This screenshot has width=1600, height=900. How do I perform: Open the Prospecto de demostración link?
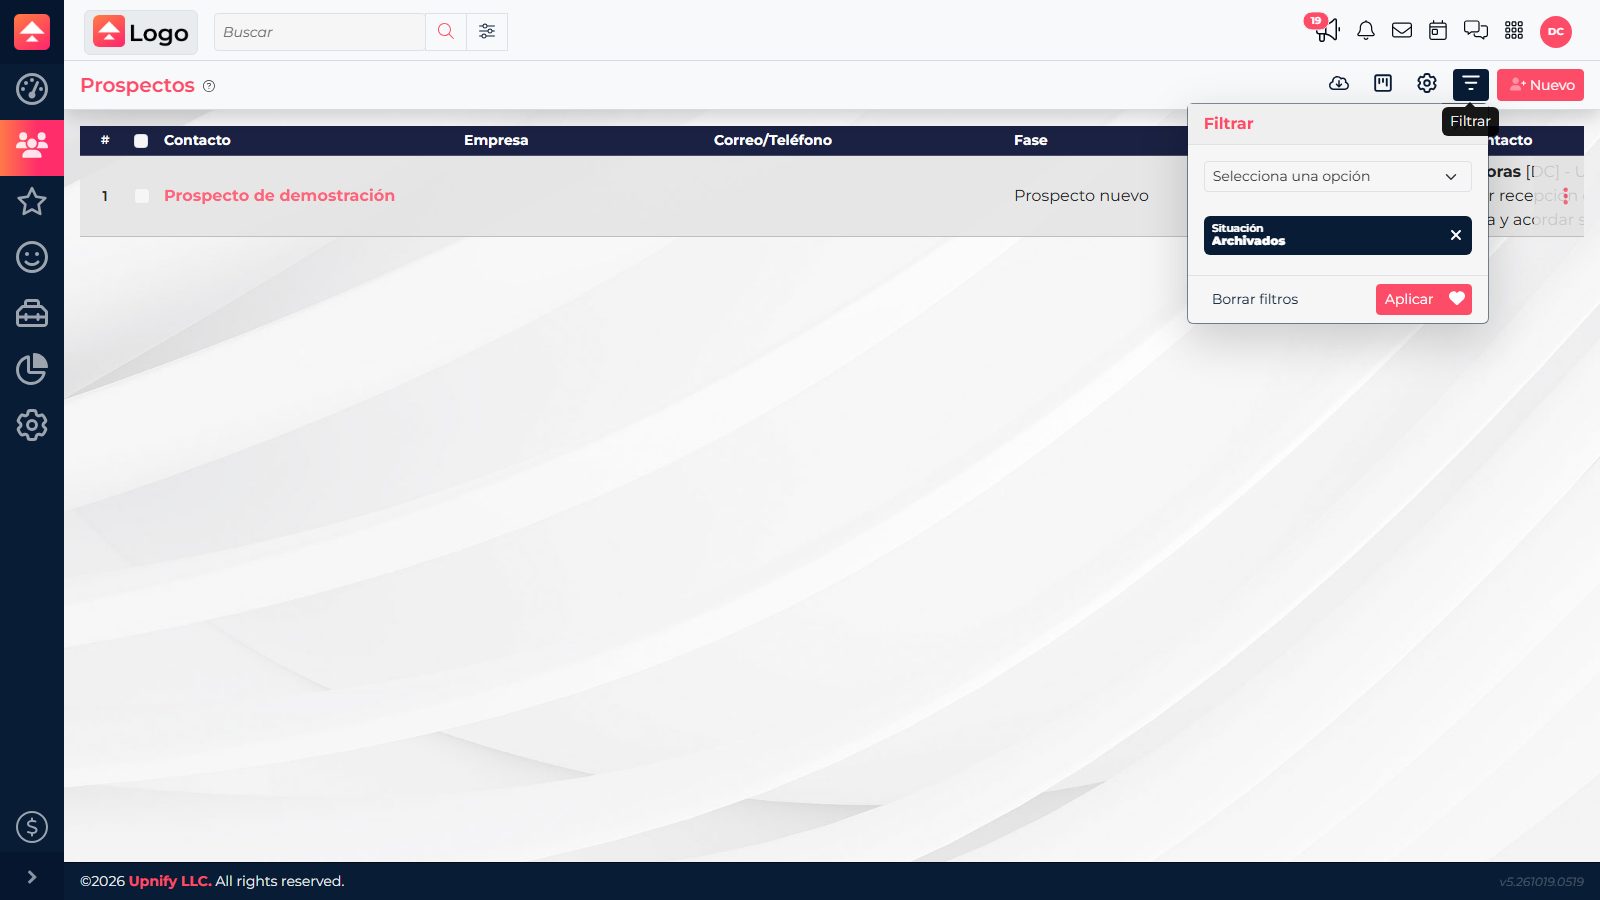tap(279, 196)
